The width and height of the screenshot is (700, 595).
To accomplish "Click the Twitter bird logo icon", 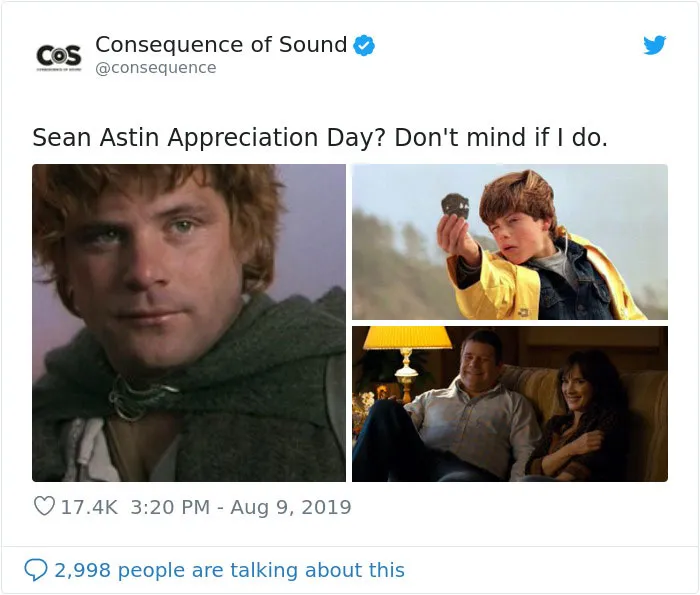I will point(654,45).
